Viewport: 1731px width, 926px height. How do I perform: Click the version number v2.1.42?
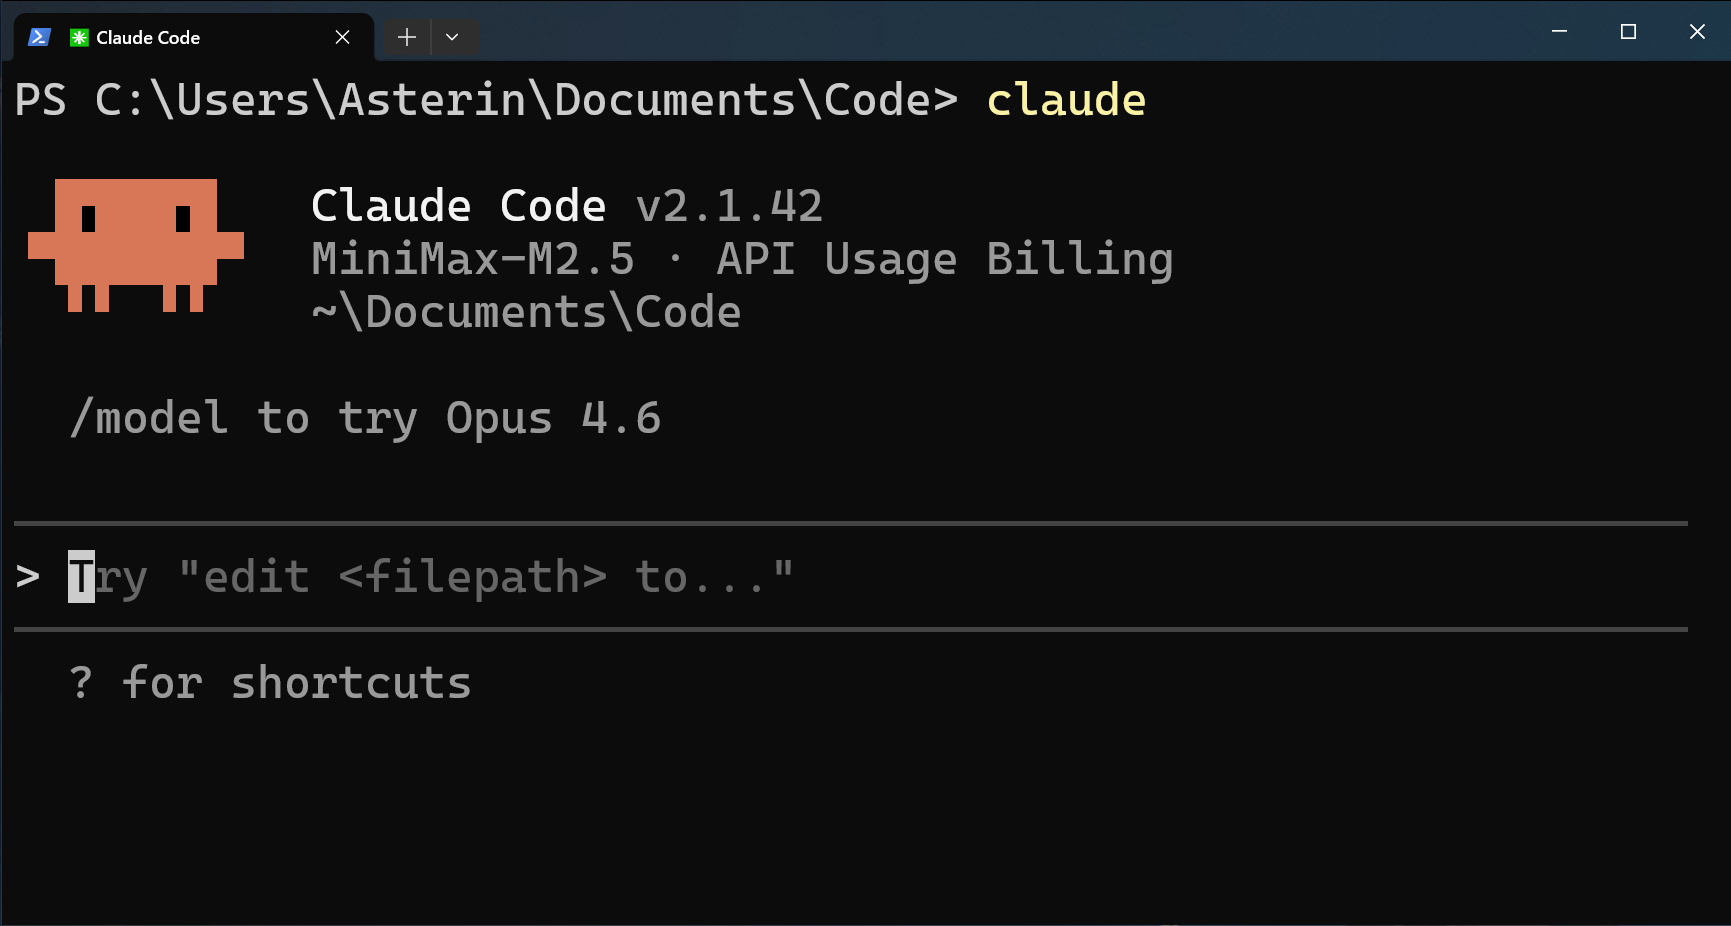(x=729, y=206)
